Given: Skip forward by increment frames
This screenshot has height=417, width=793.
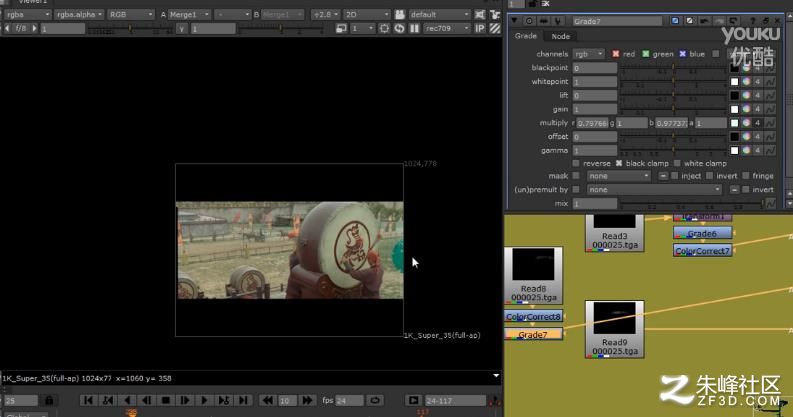Looking at the screenshot, I should pos(307,400).
